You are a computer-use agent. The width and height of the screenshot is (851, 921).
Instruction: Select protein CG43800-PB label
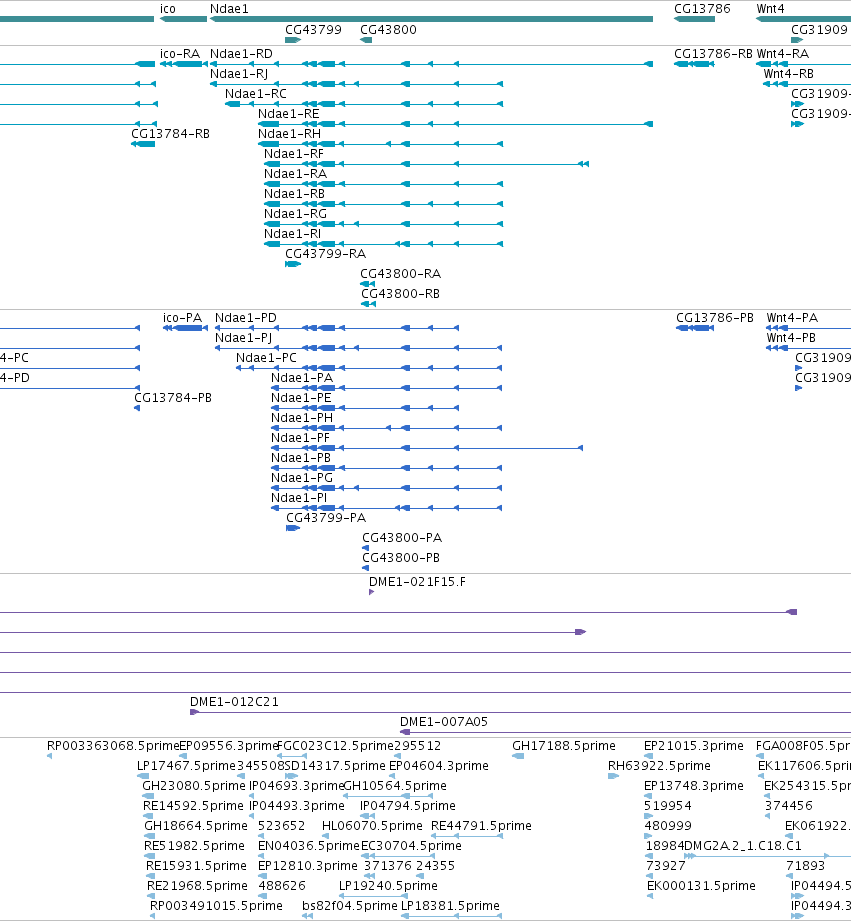401,557
